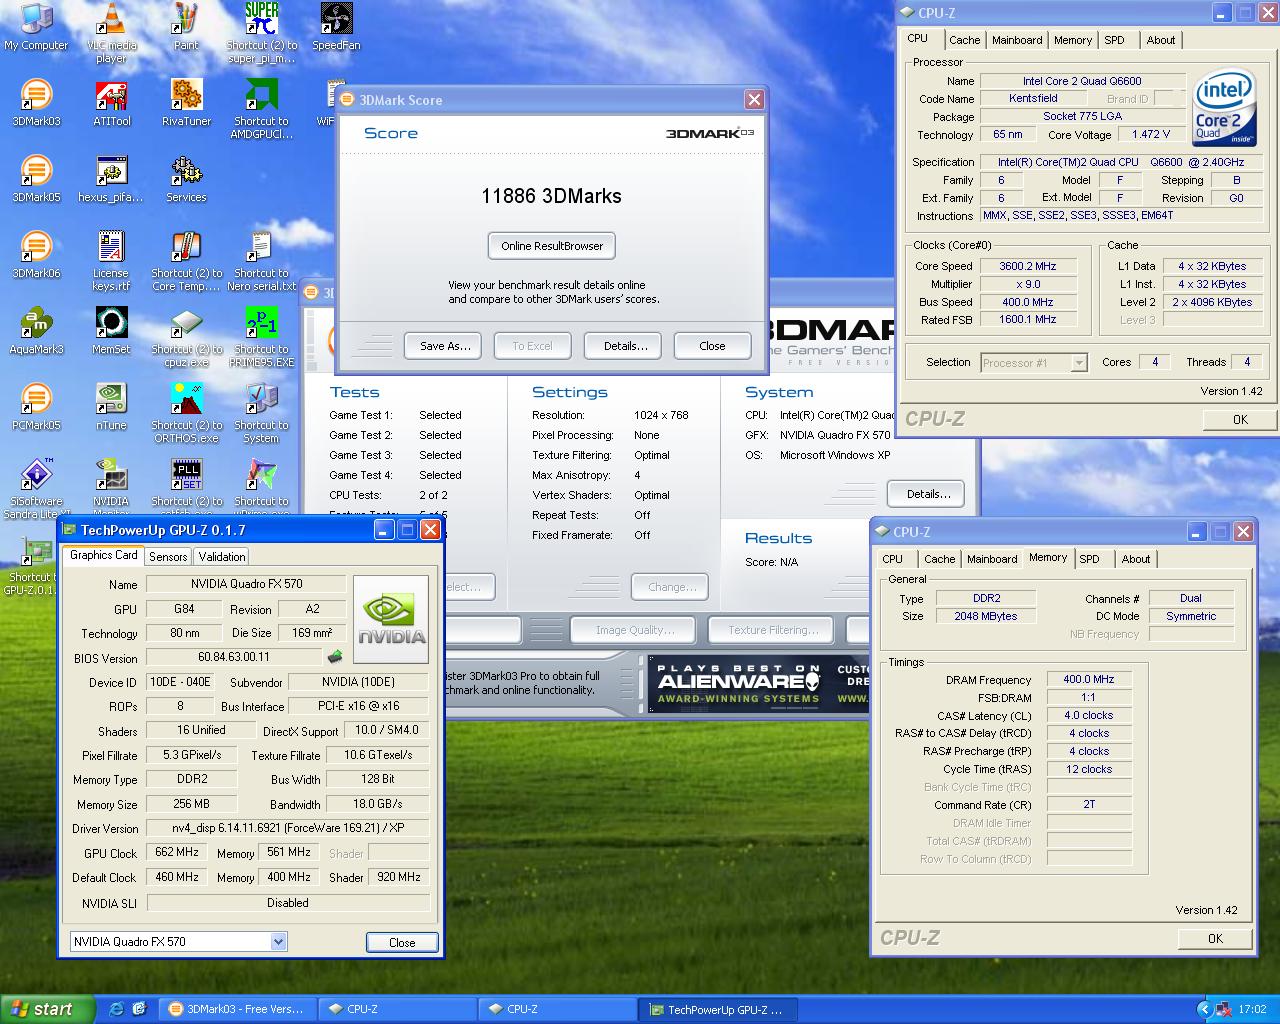Open the graphics card dropdown in GPU-Z
The width and height of the screenshot is (1280, 1024).
point(278,941)
